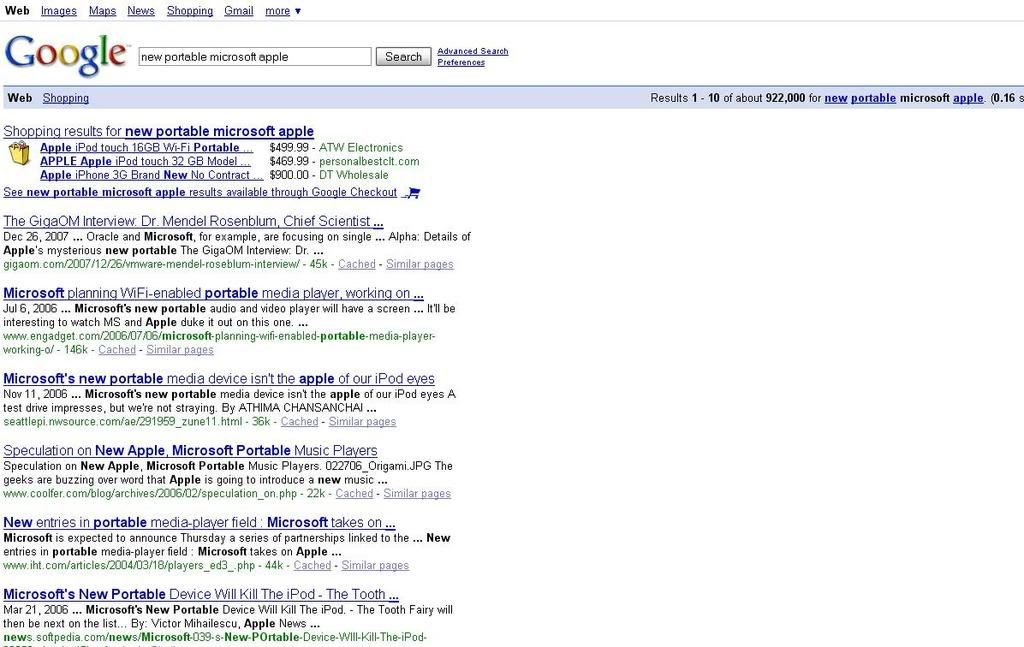This screenshot has height=647, width=1024.
Task: Click the Google logo
Action: (x=67, y=55)
